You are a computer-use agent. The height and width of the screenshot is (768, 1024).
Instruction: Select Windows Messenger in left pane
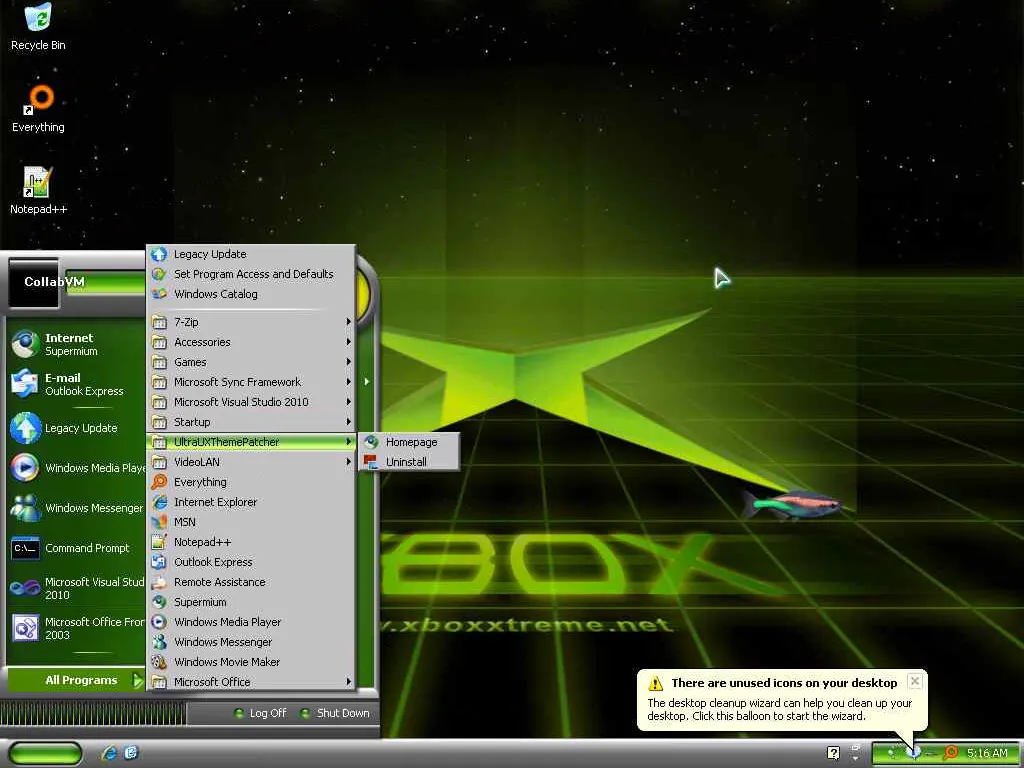pyautogui.click(x=76, y=508)
